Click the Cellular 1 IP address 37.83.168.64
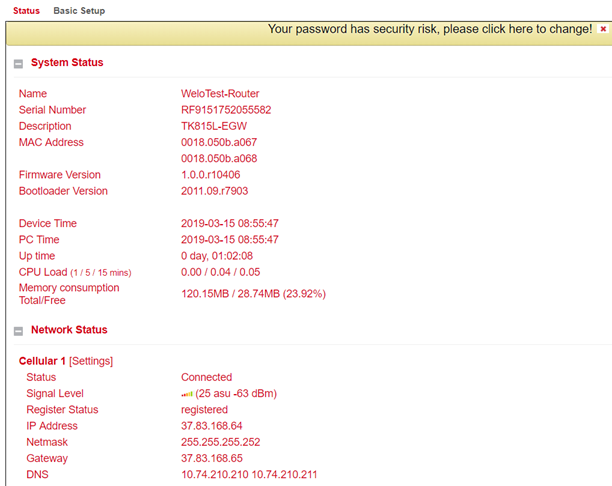The image size is (612, 486). [212, 425]
